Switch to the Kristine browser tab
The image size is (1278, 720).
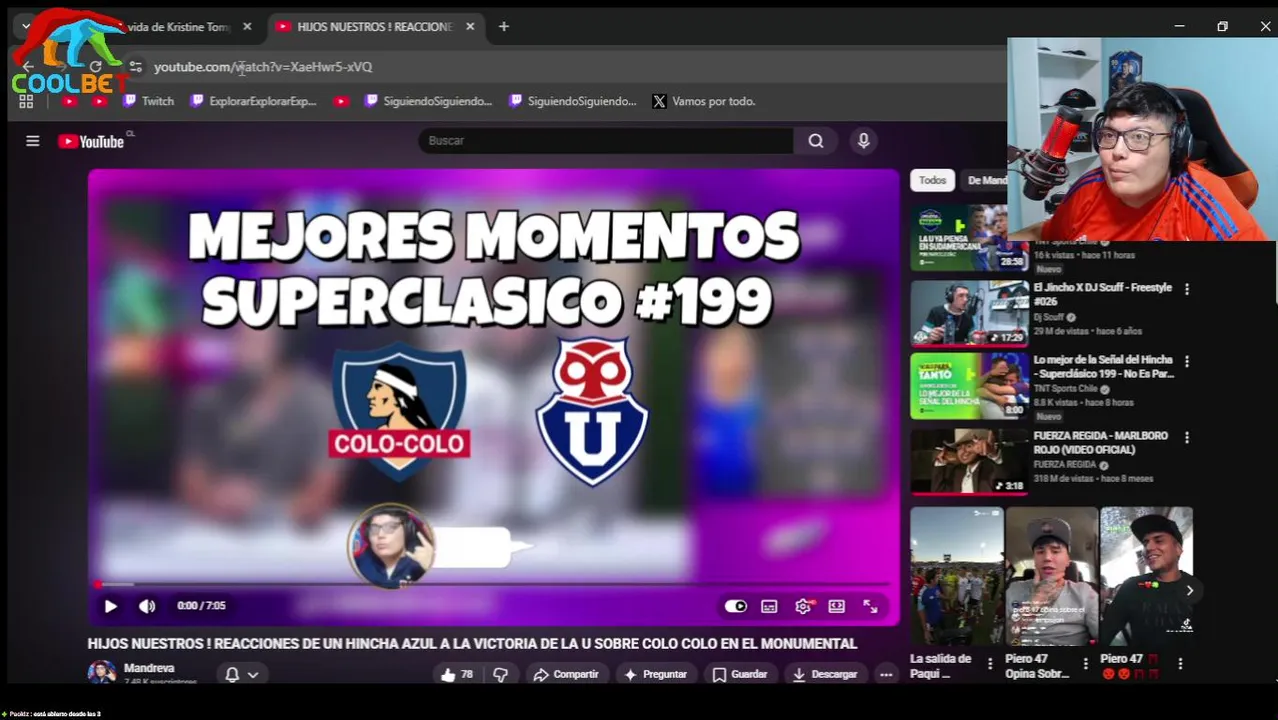(x=180, y=27)
